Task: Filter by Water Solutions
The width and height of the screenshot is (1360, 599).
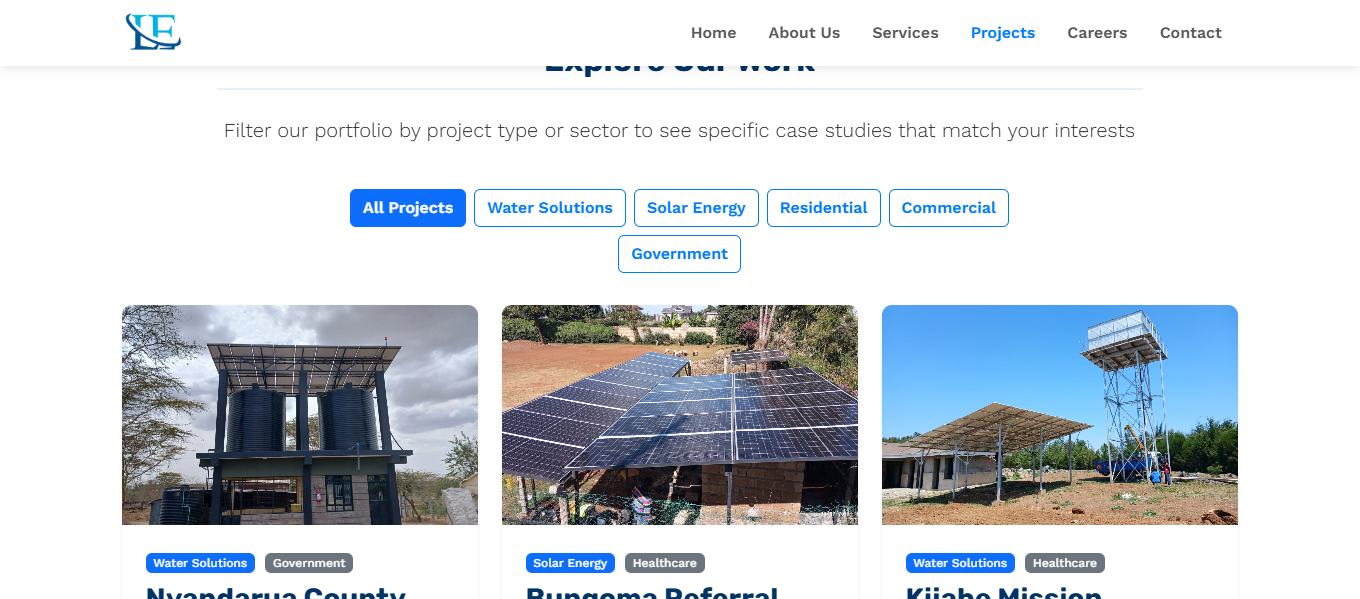Action: [550, 208]
